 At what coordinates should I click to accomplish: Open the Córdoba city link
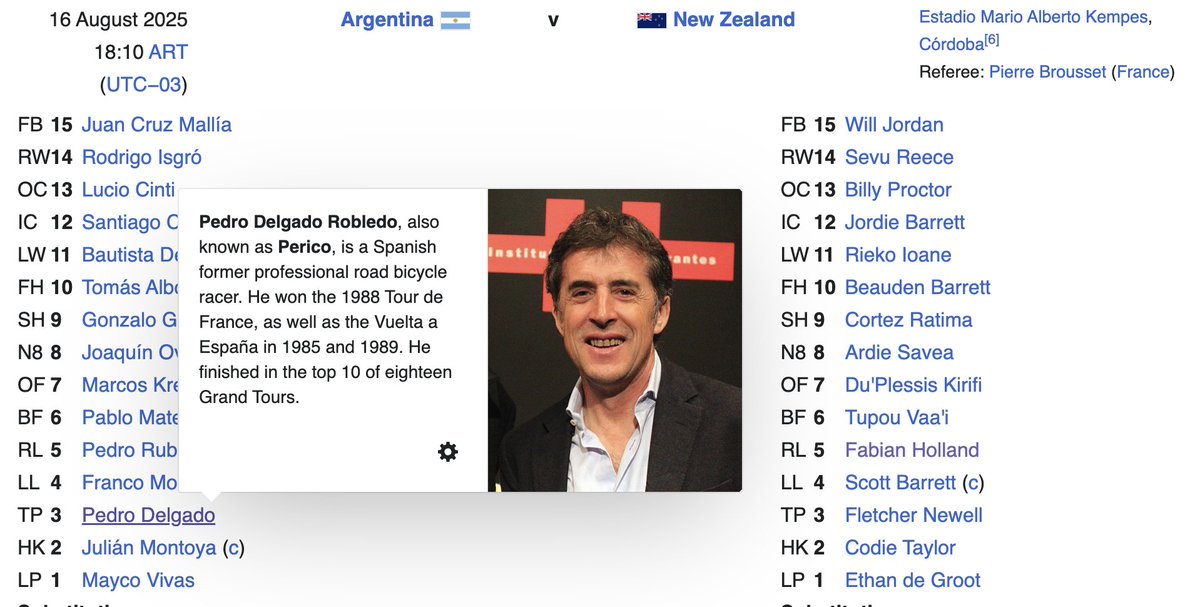pos(951,44)
